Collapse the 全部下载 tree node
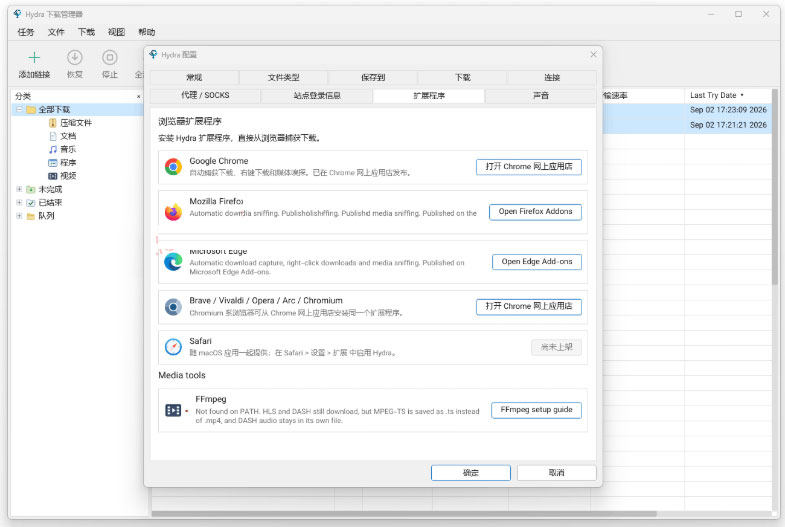Viewport: 785px width, 527px height. tap(19, 109)
